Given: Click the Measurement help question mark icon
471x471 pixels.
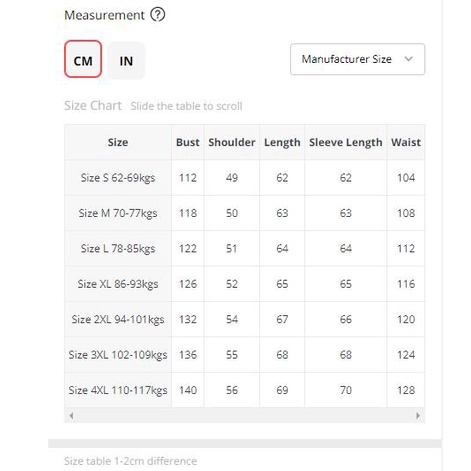Looking at the screenshot, I should [x=157, y=15].
